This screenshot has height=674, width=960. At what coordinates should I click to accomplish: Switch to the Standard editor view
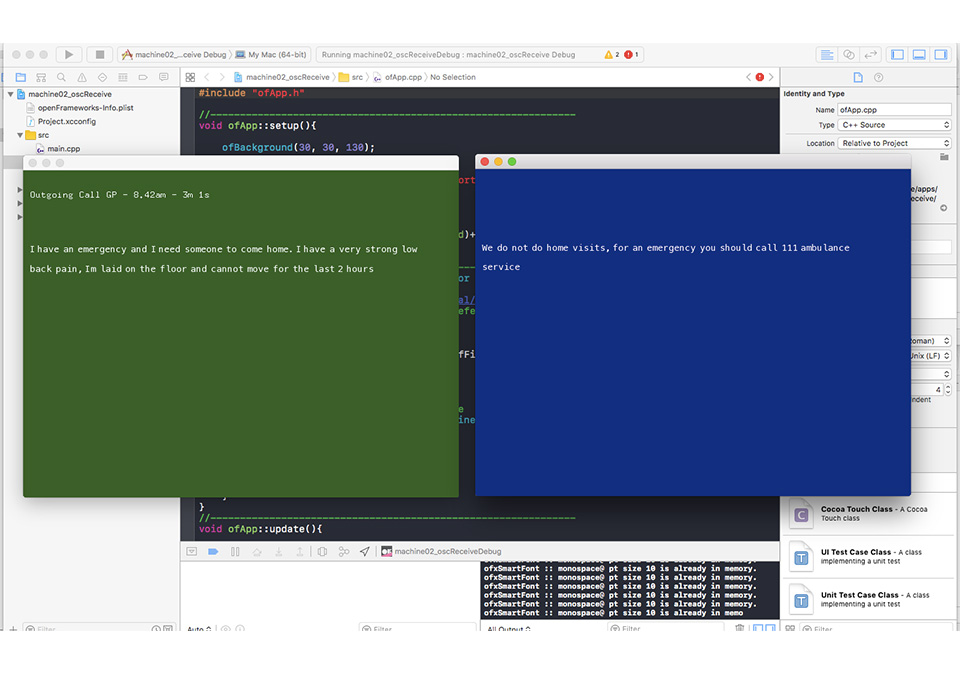coord(827,54)
